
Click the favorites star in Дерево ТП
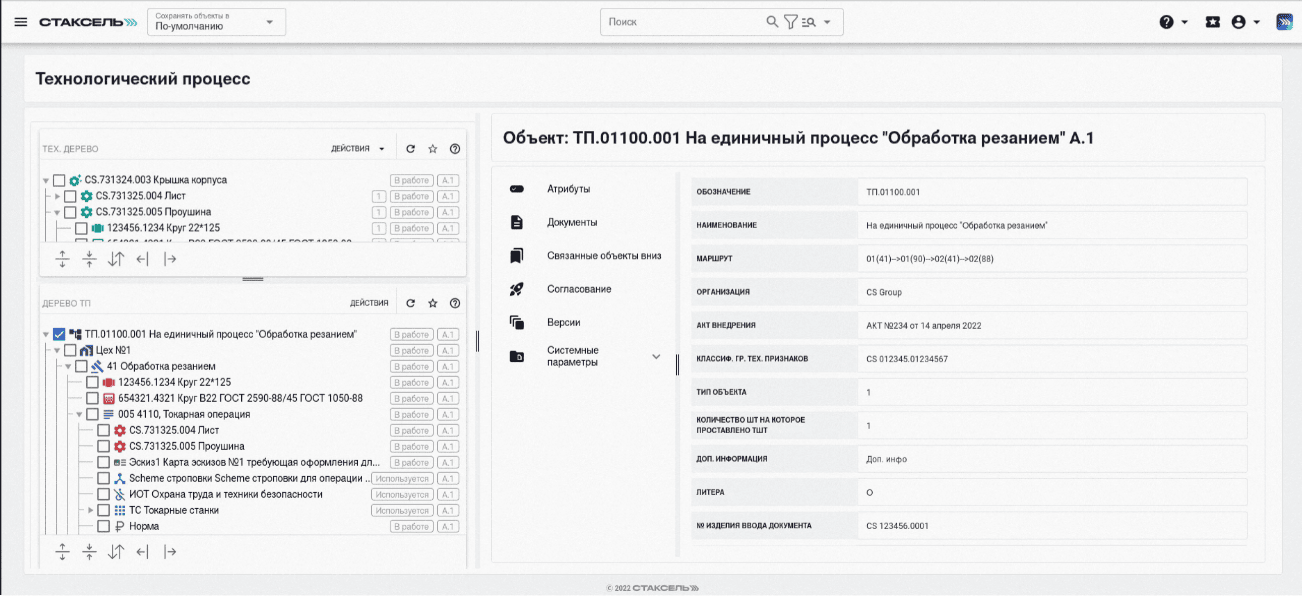click(433, 303)
